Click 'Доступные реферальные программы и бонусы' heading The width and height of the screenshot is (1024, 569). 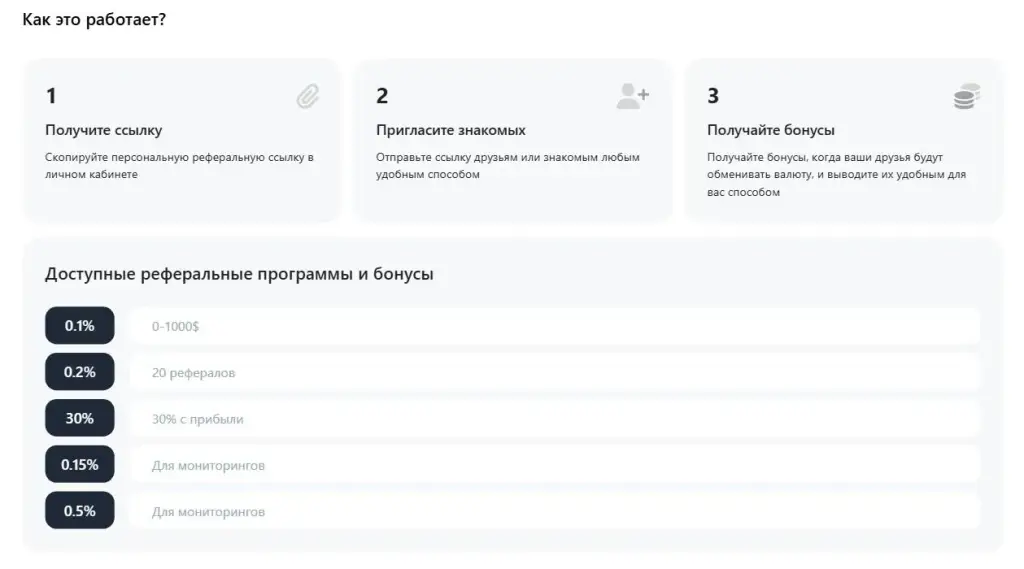coord(239,274)
